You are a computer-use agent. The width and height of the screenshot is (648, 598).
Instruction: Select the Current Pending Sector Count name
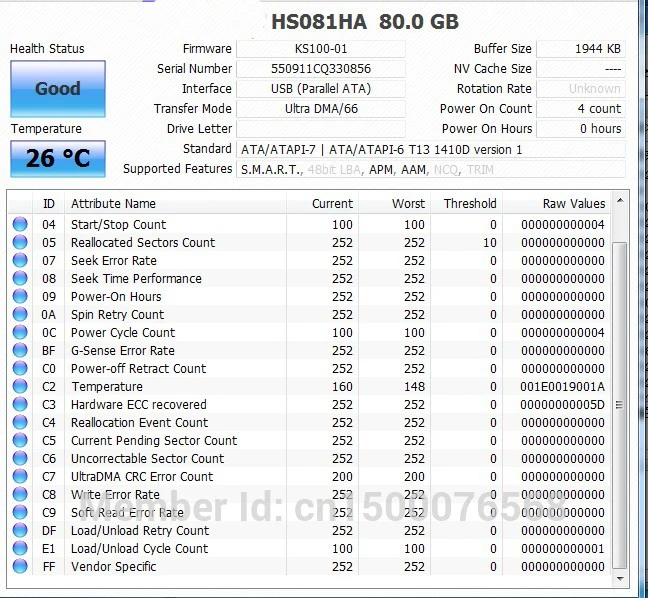coord(154,441)
